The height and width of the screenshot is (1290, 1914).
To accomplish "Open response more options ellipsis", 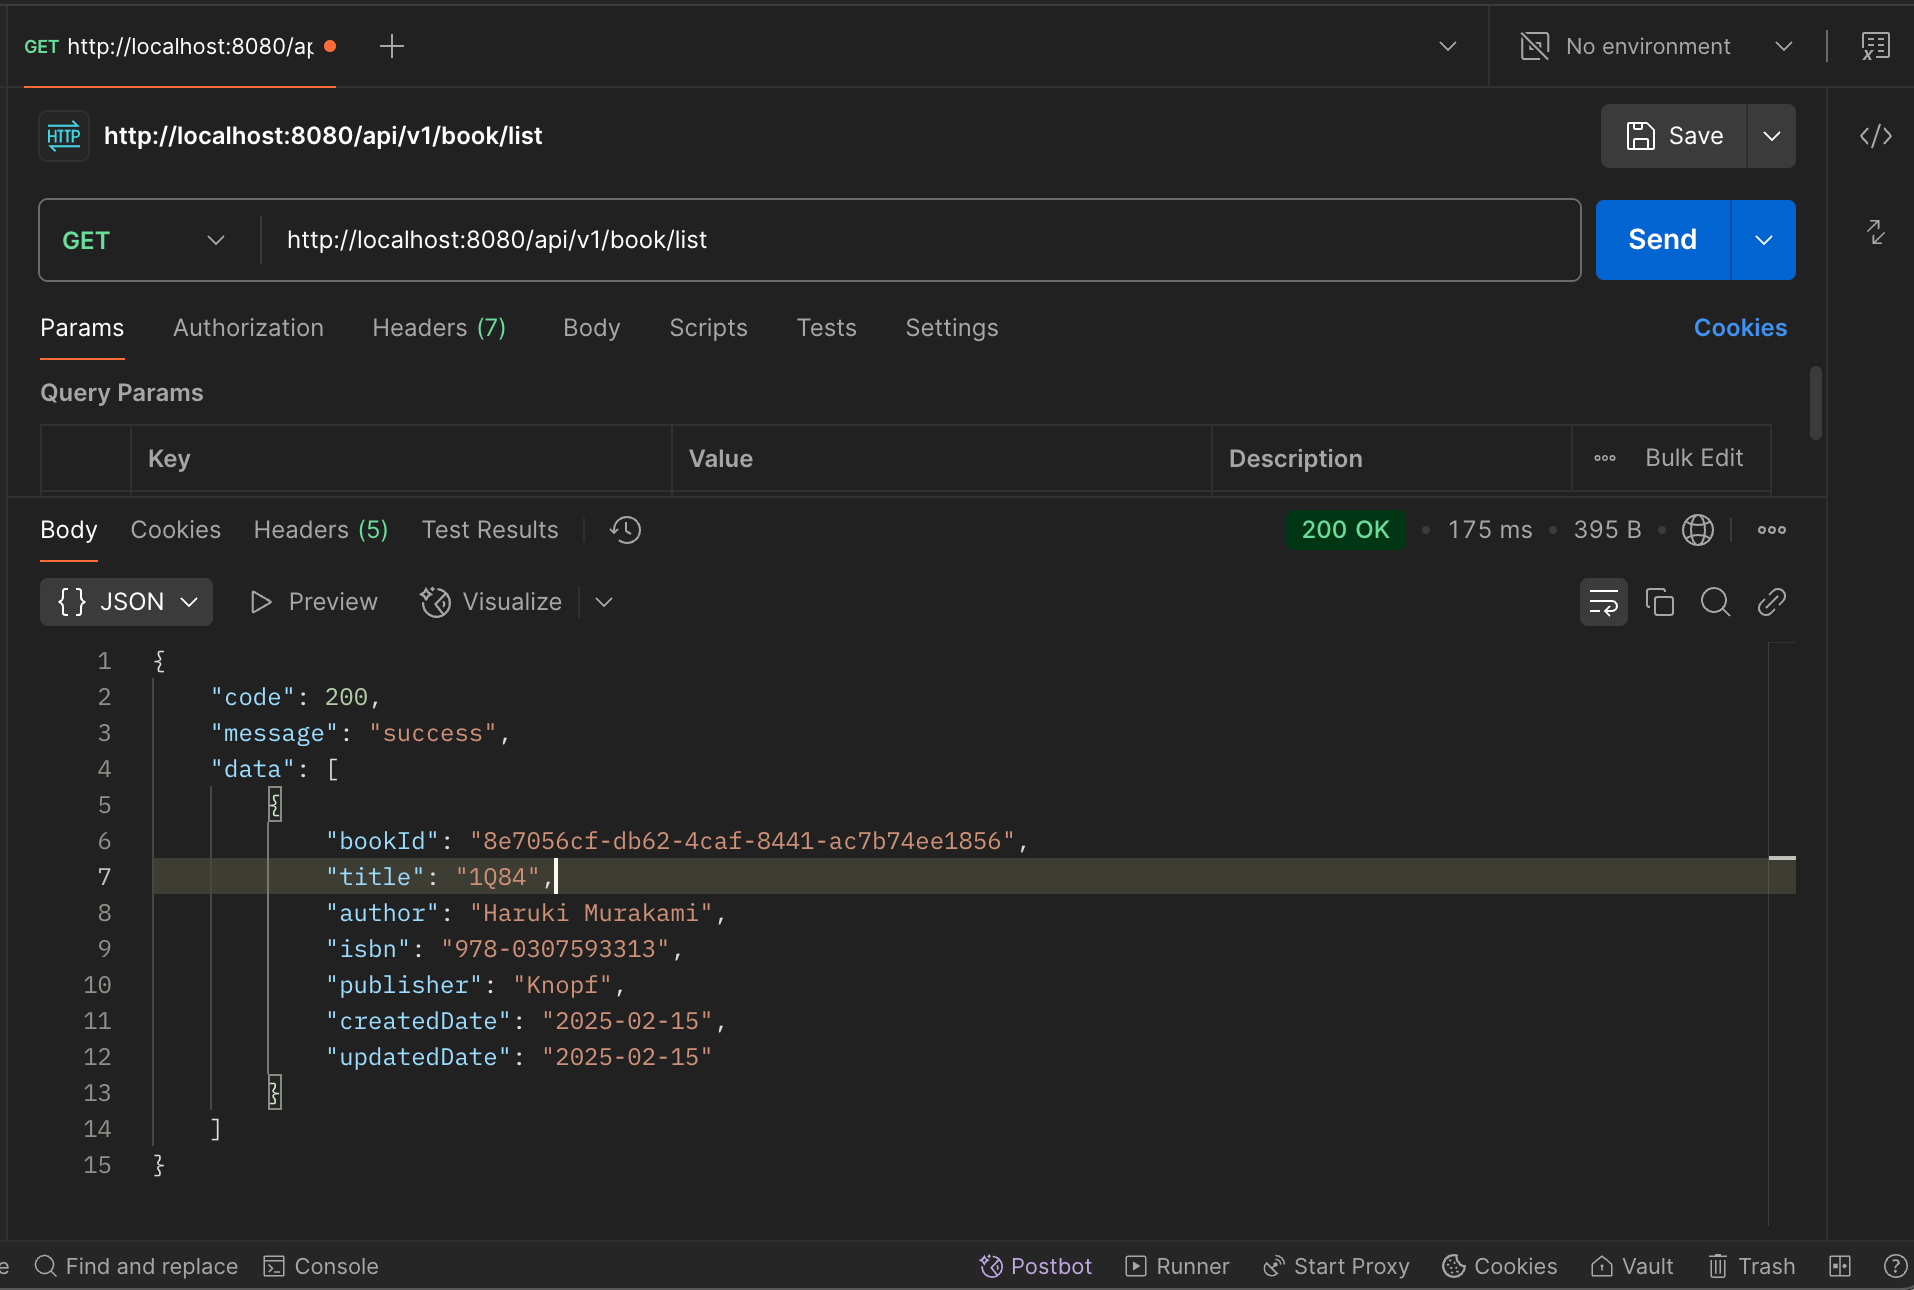I will [x=1771, y=530].
